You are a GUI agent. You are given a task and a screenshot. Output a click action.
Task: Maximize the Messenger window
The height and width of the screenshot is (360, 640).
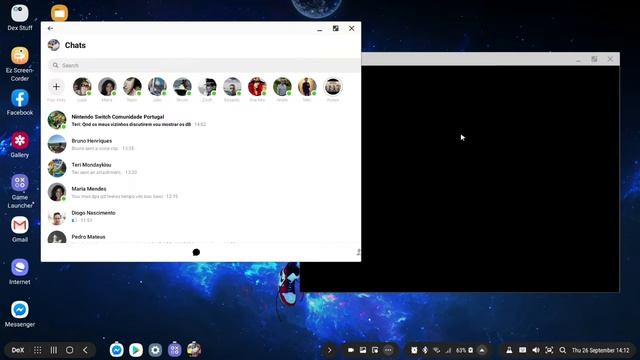click(x=336, y=29)
